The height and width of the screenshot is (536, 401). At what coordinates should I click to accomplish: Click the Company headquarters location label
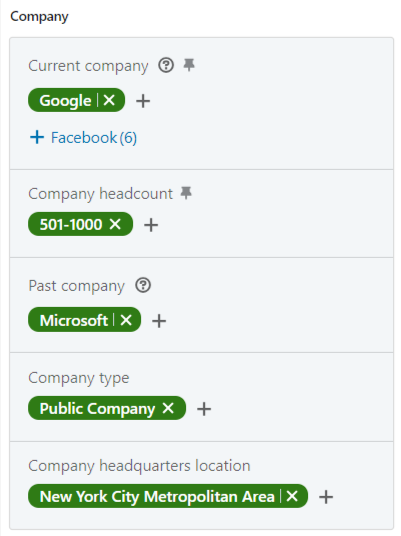click(139, 466)
